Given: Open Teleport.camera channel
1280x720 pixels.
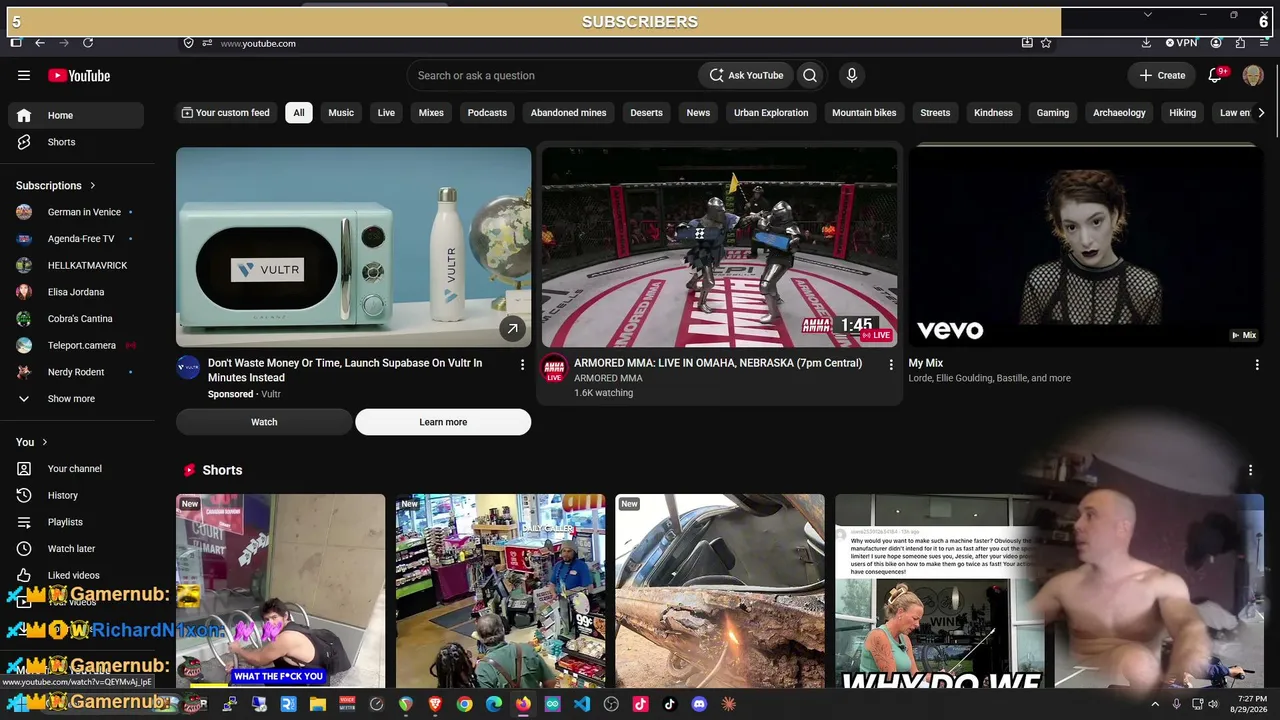Looking at the screenshot, I should pyautogui.click(x=76, y=345).
